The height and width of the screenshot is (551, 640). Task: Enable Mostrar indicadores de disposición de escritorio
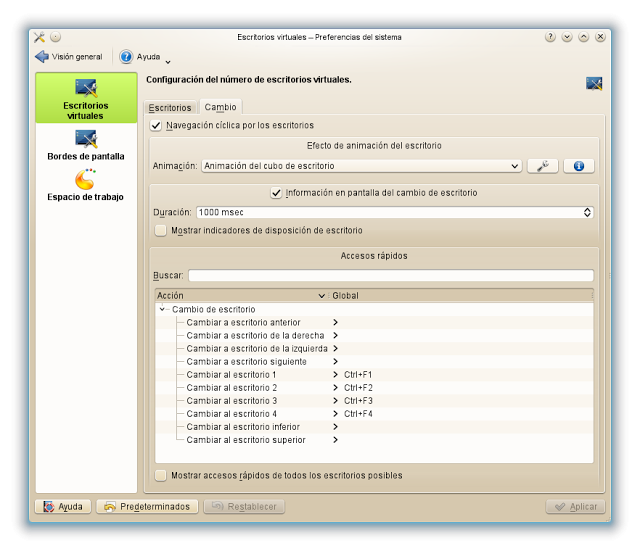tap(161, 230)
